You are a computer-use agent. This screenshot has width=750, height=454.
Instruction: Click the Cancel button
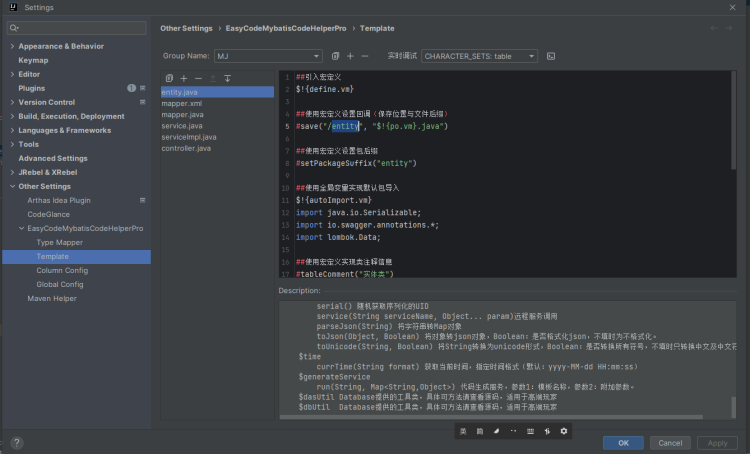(x=670, y=442)
